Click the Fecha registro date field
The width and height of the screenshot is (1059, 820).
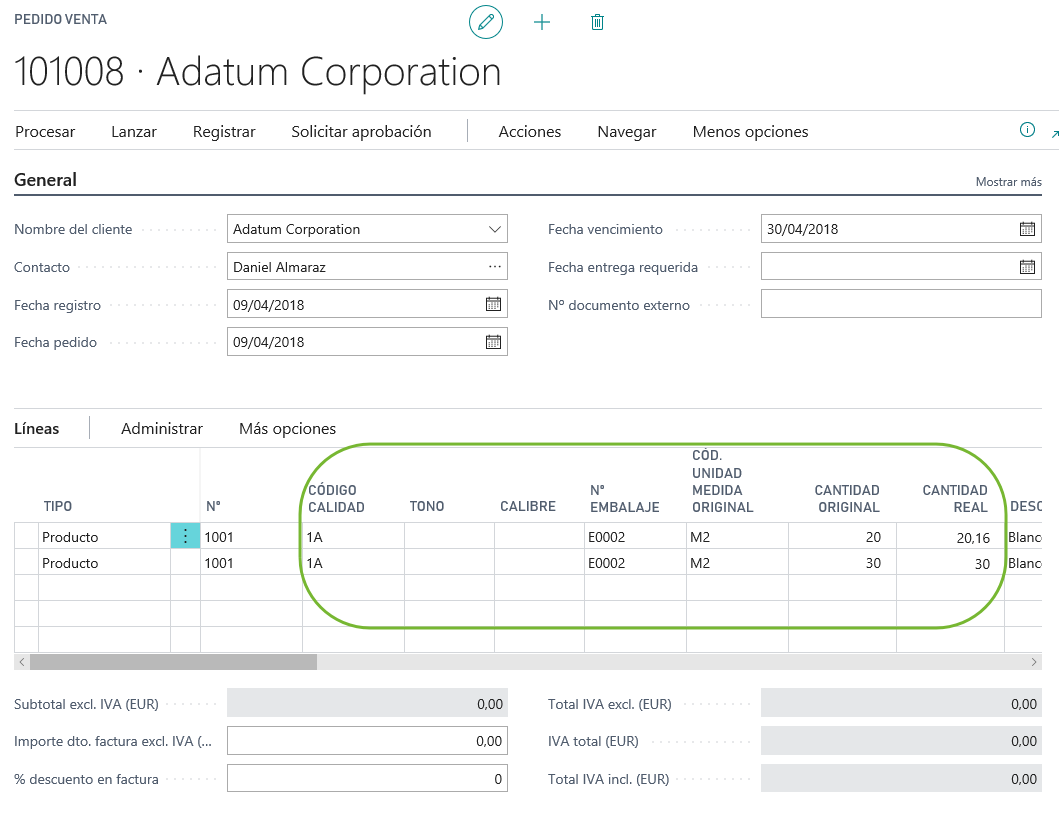(x=367, y=304)
